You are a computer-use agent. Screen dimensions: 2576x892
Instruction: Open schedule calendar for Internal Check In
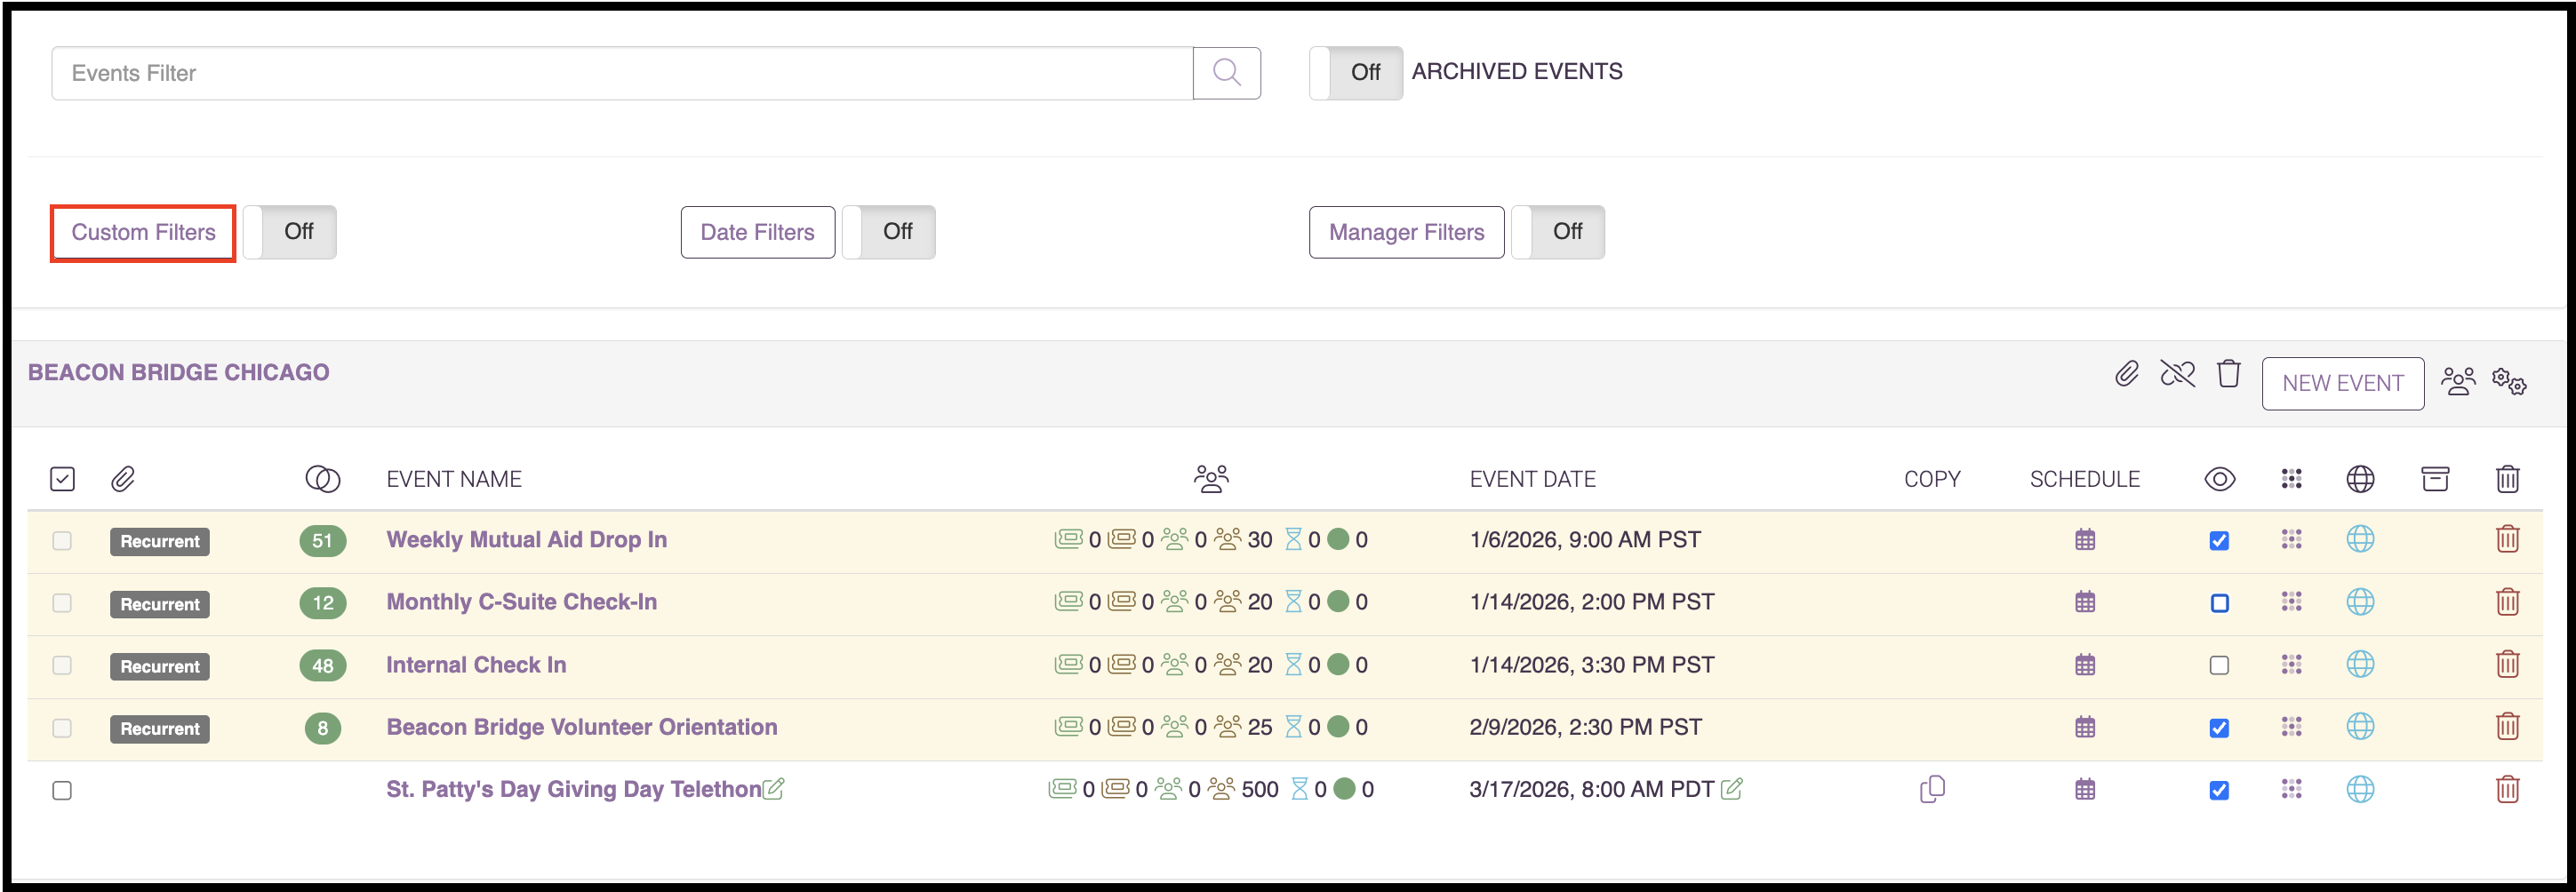(2084, 665)
